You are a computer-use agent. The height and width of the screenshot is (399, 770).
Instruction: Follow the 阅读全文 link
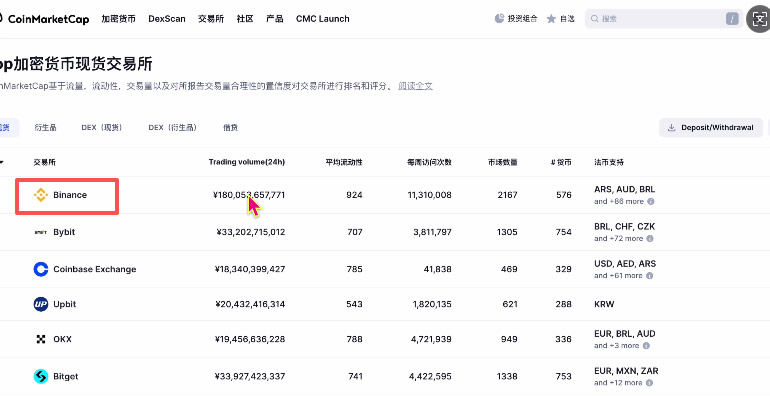[415, 86]
